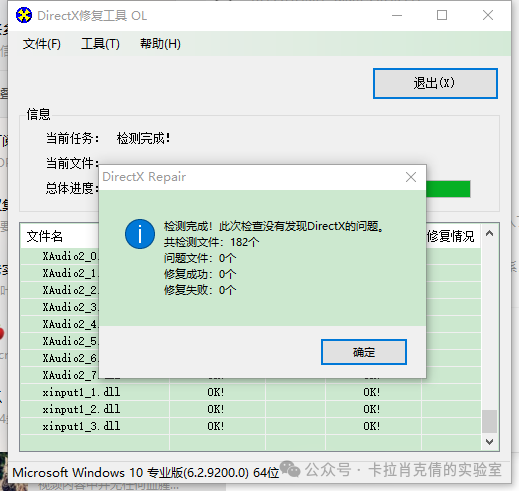Click the 共检测文件: 182个 line
Viewport: 519px width, 491px height.
point(211,242)
